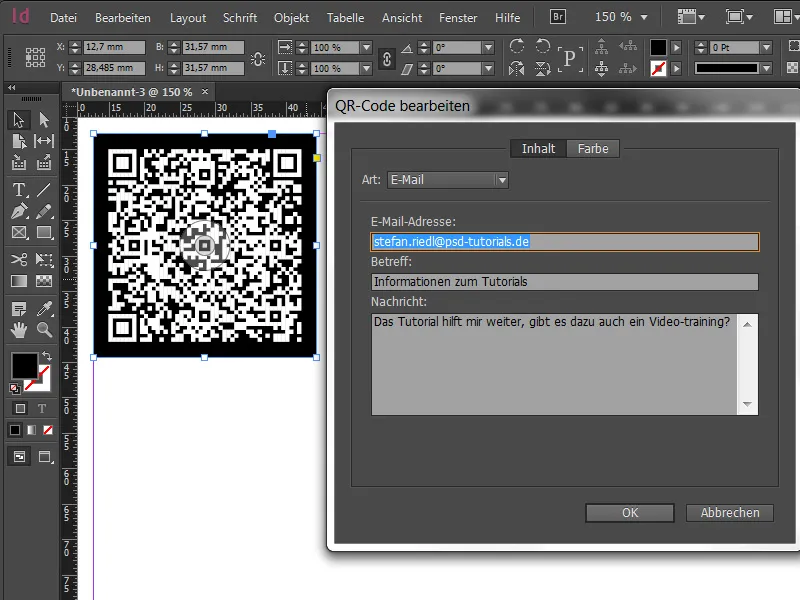
Task: Open the Objekt menu
Action: [x=291, y=17]
